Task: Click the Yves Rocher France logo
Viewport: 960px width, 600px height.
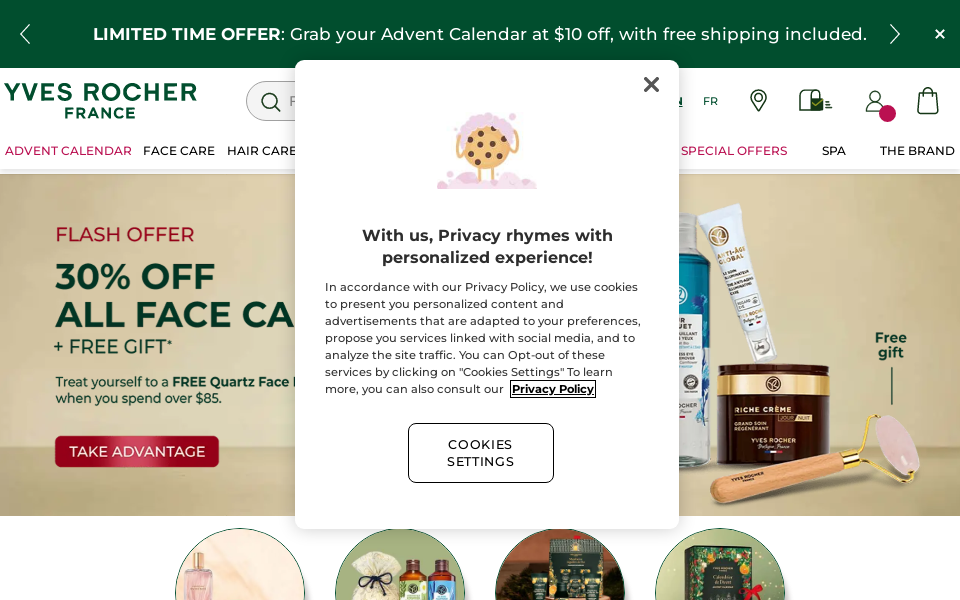Action: point(101,100)
